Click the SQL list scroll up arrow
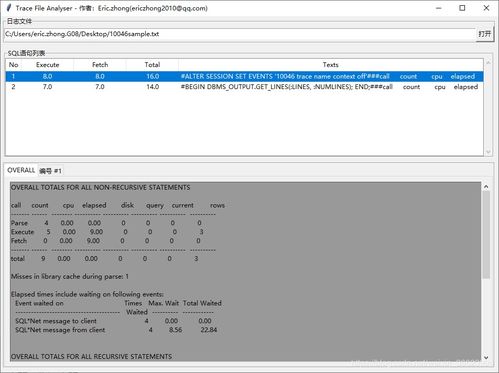Viewport: 499px width, 373px height. coord(488,62)
